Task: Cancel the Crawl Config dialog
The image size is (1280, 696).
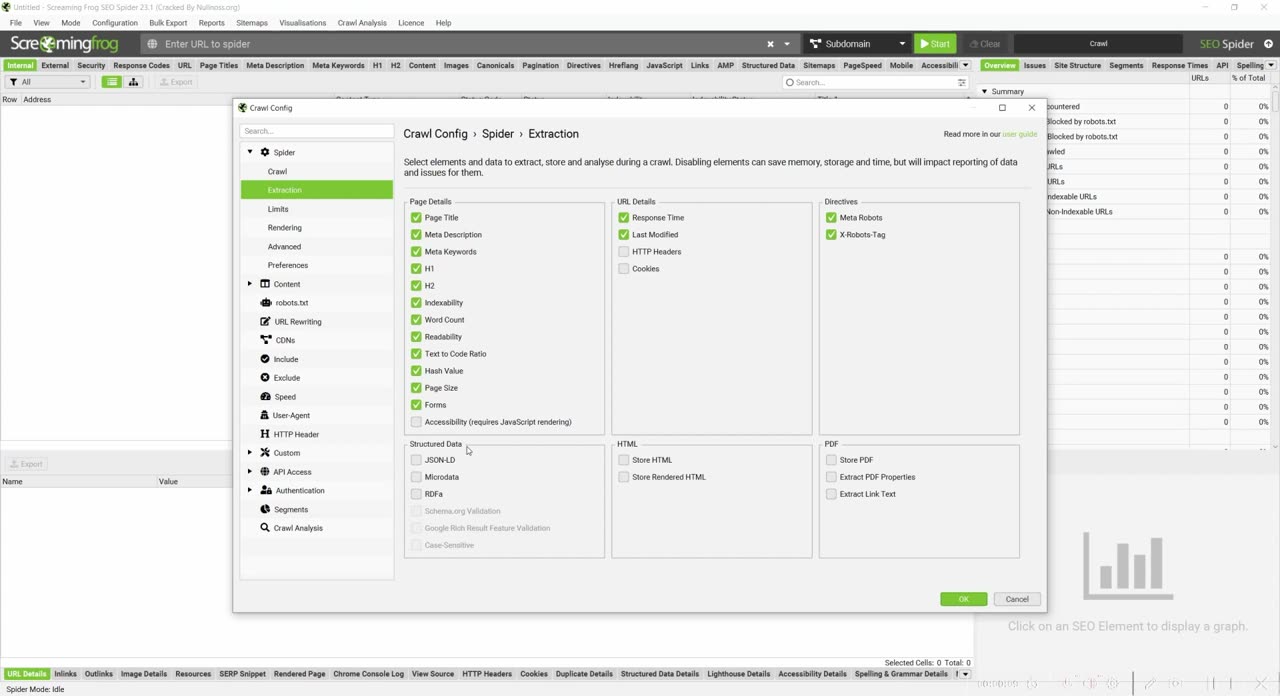Action: 1017,599
